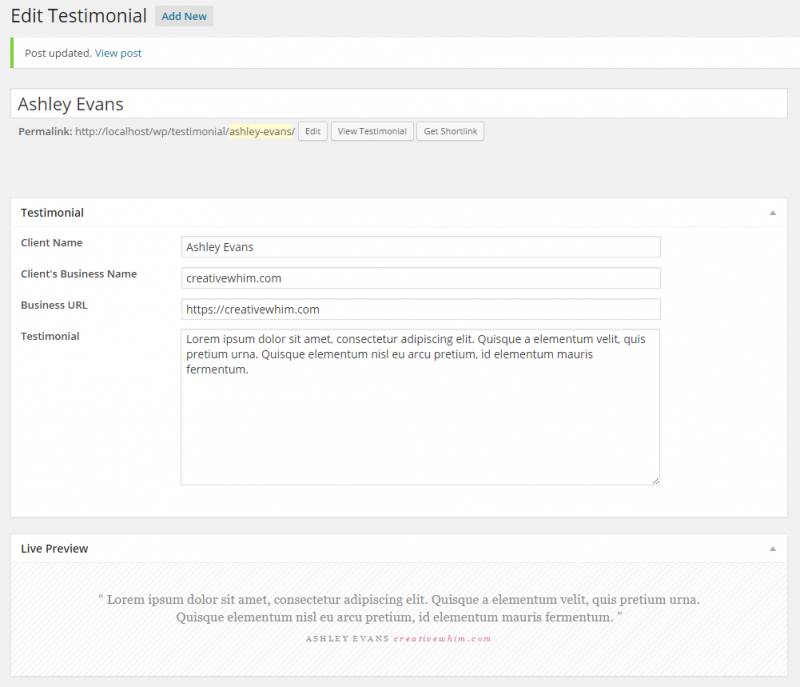Click the Get Shortlink button
This screenshot has height=687, width=800.
450,132
